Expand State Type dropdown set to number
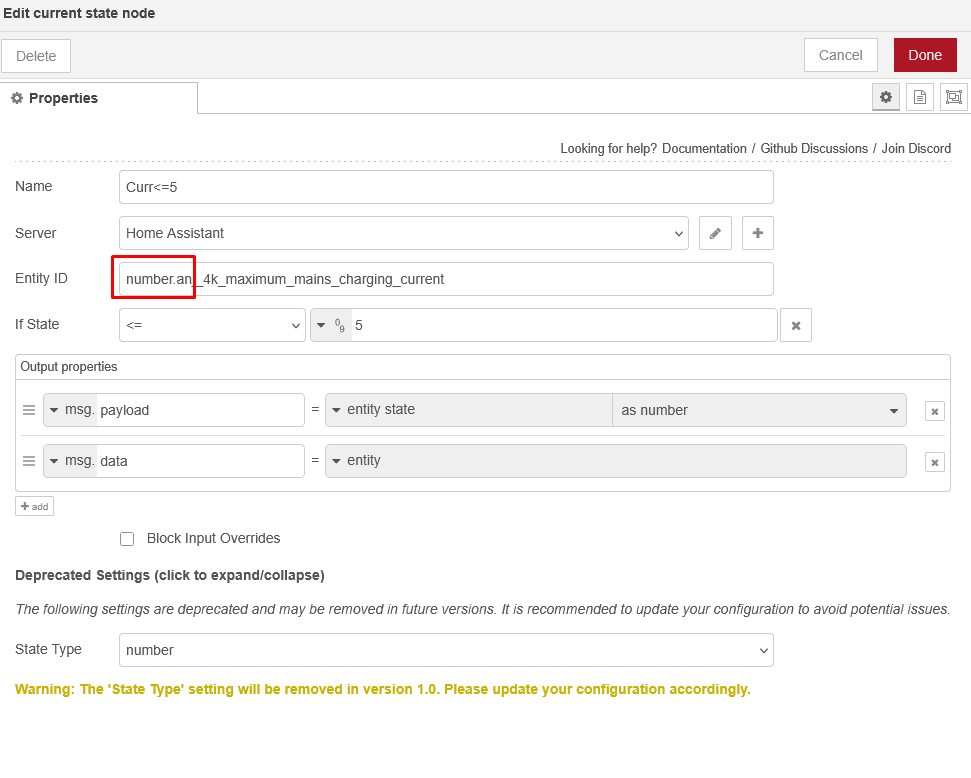Image resolution: width=971 pixels, height=778 pixels. point(446,650)
